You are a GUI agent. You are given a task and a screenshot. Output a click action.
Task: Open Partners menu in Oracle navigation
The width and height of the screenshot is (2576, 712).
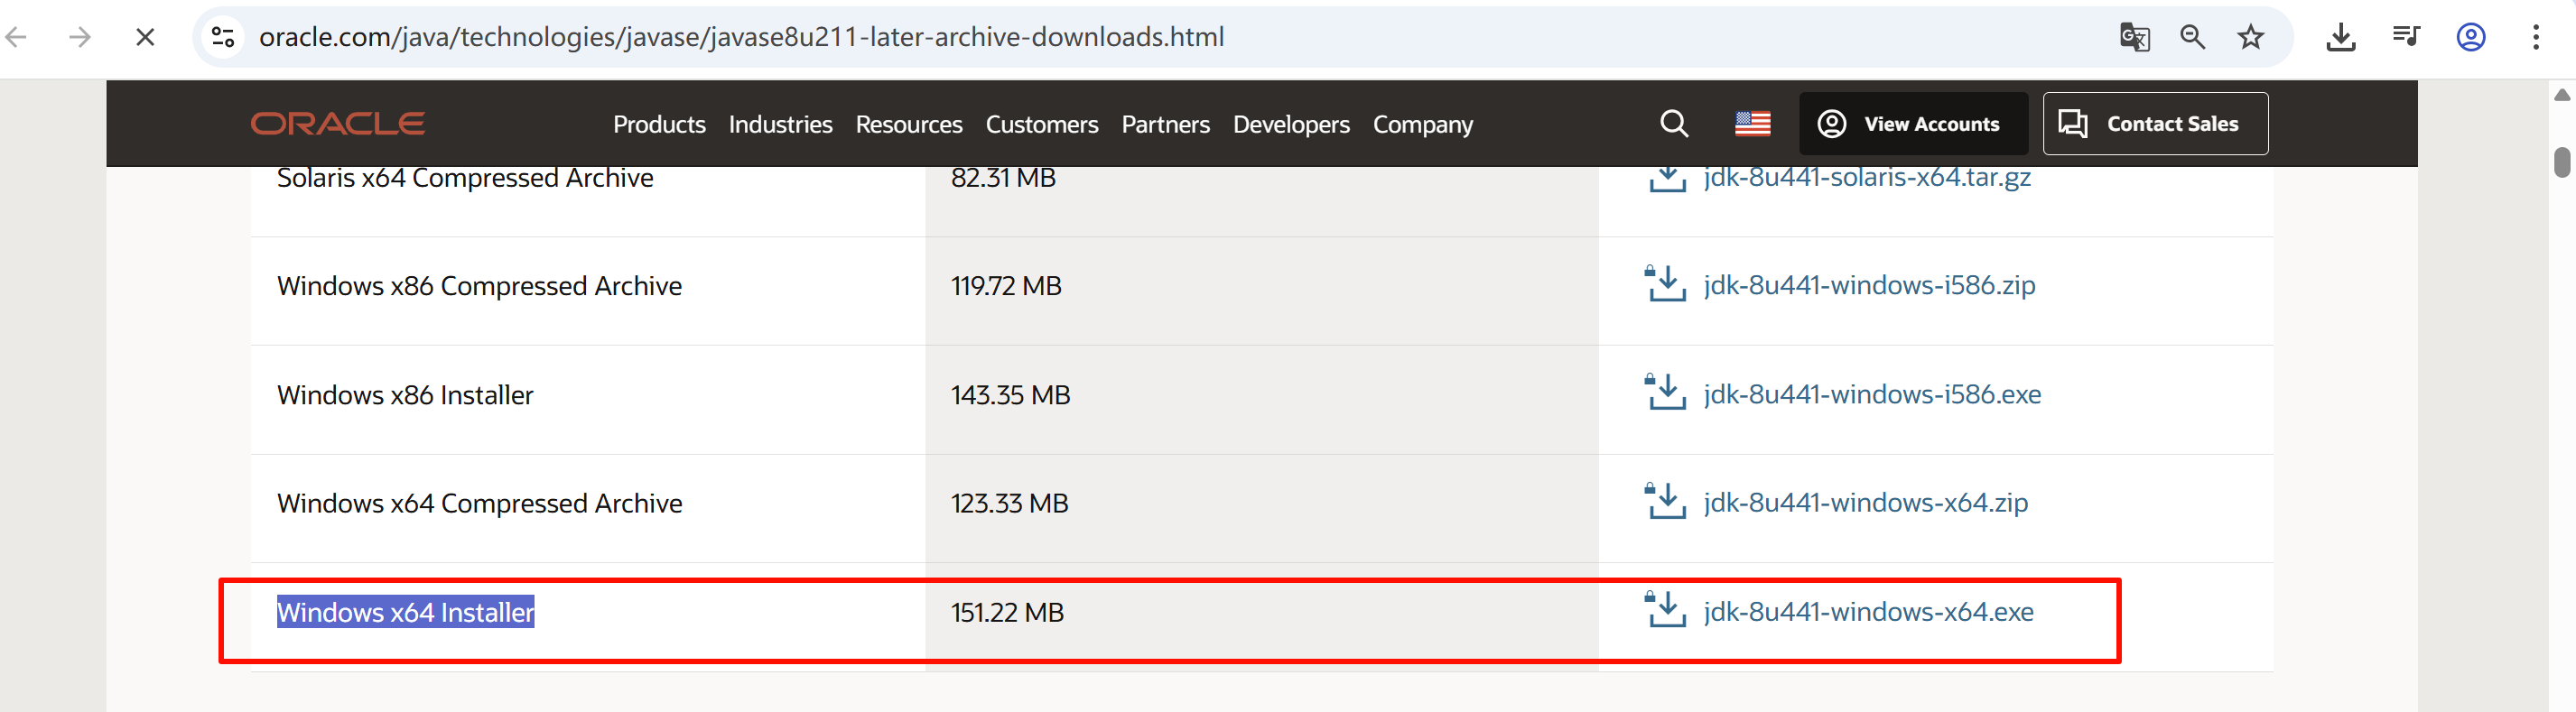tap(1165, 125)
